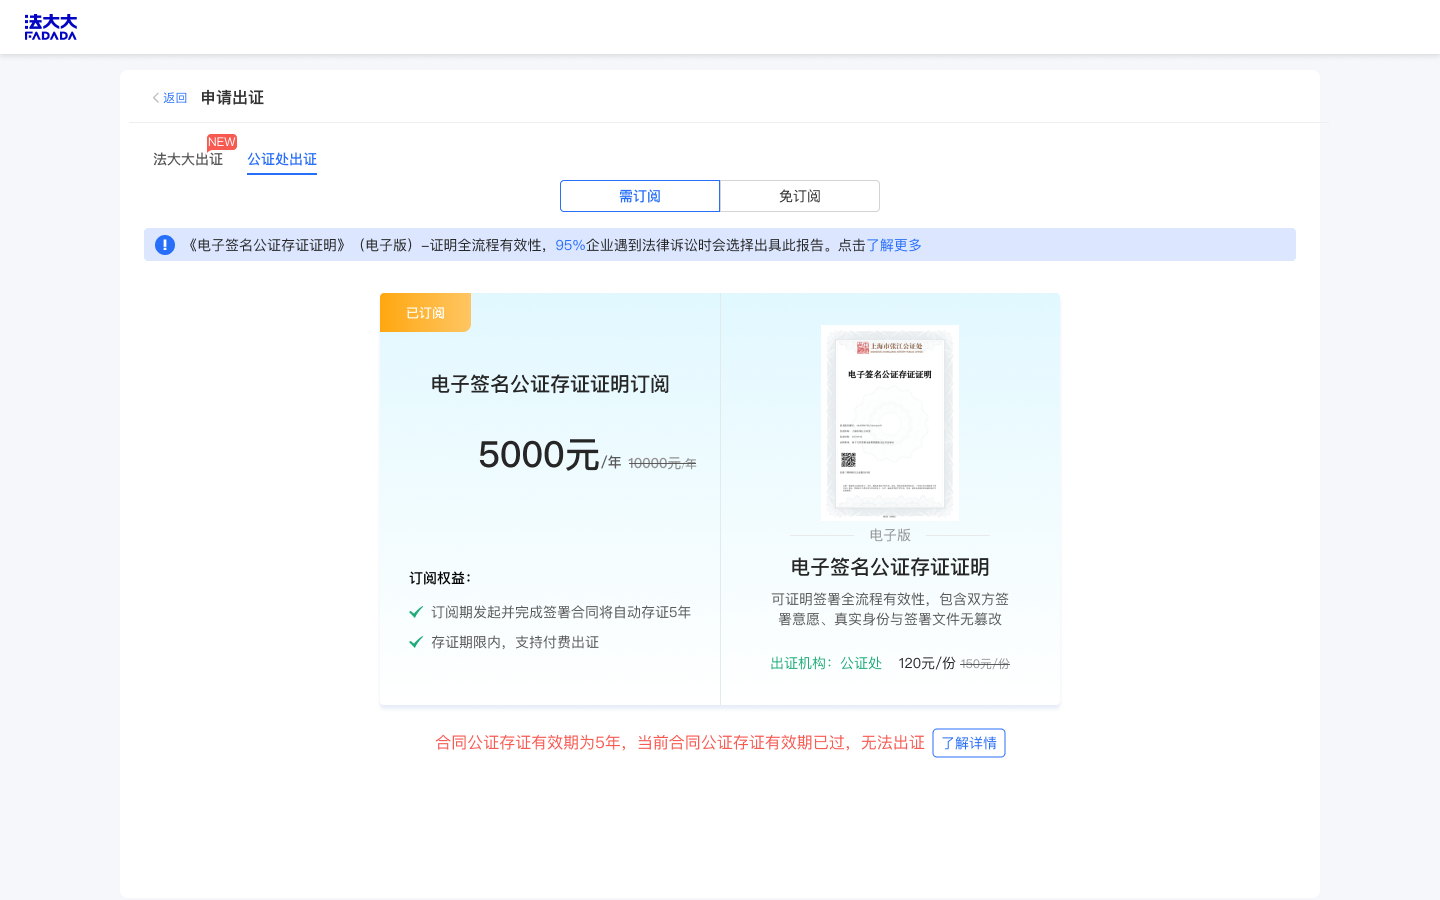Click the 电子版 label

coord(890,535)
